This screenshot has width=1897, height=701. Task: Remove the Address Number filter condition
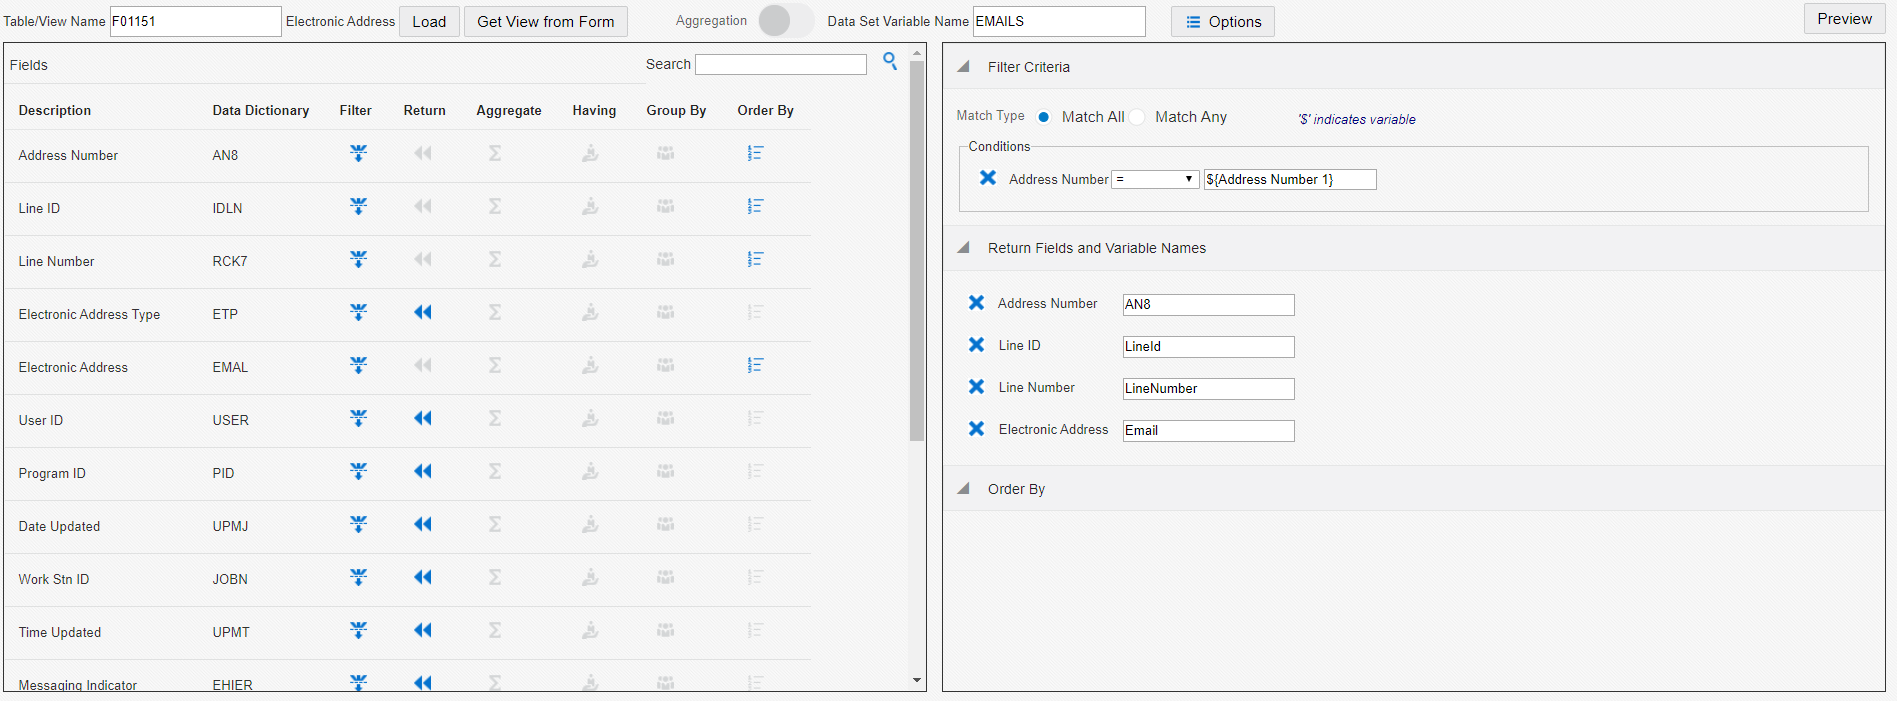[988, 178]
